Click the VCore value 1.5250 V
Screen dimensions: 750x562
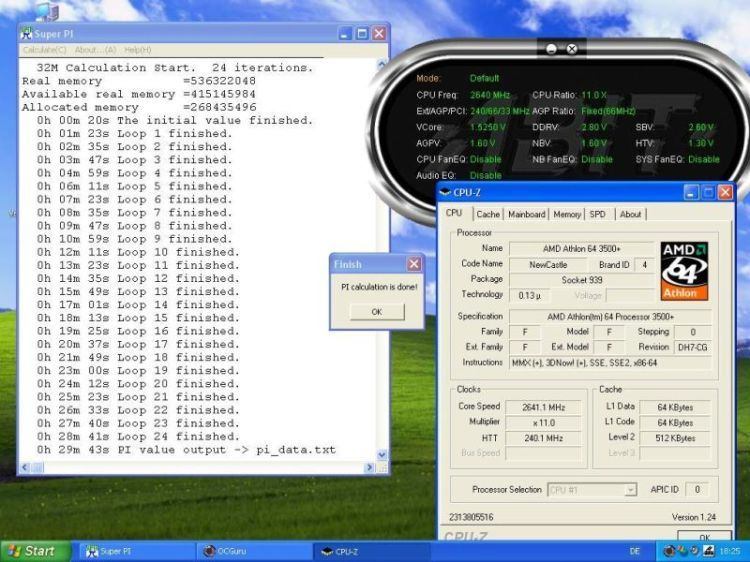click(488, 127)
